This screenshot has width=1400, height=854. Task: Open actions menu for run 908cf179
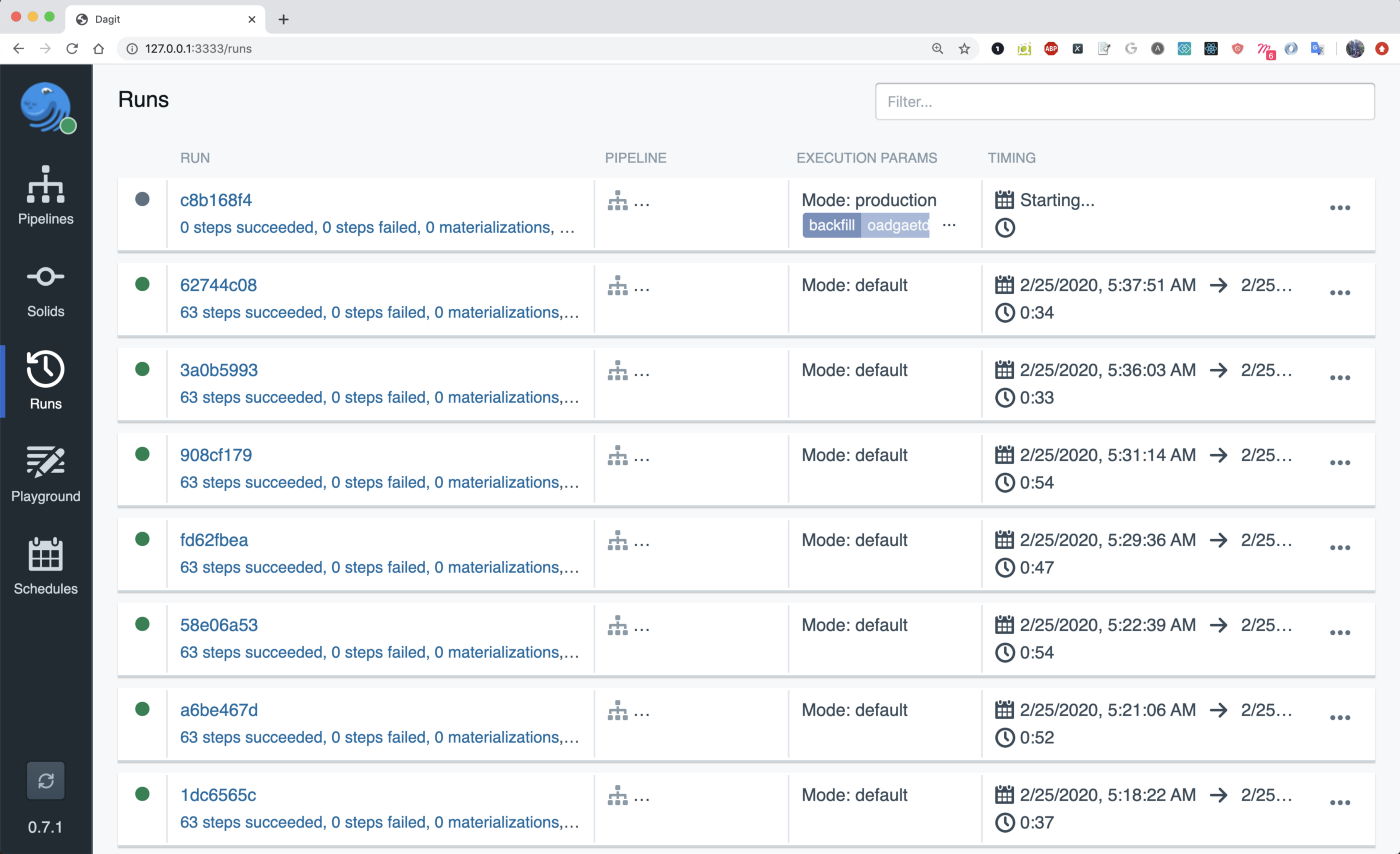pos(1340,463)
